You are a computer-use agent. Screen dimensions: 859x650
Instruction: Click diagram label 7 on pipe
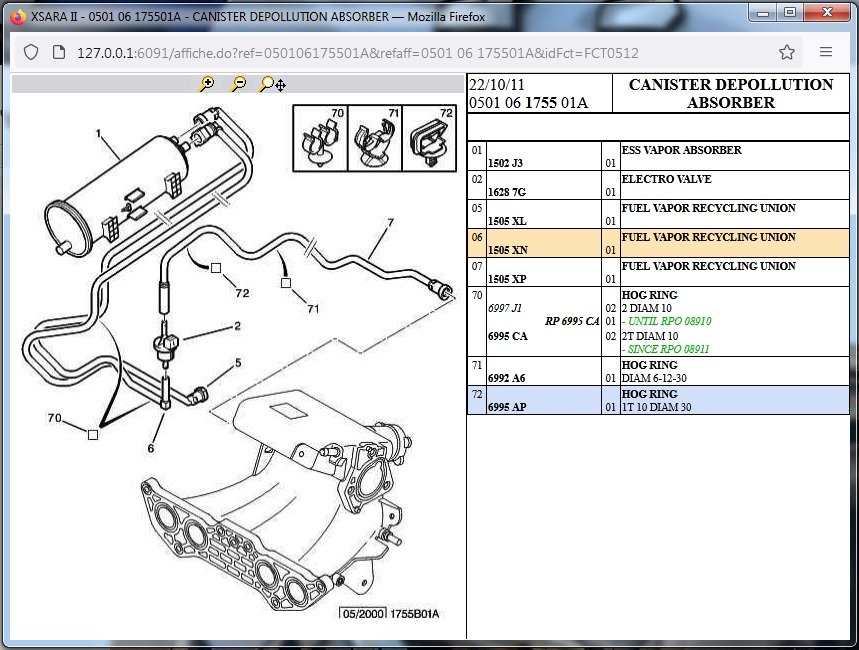(x=390, y=223)
